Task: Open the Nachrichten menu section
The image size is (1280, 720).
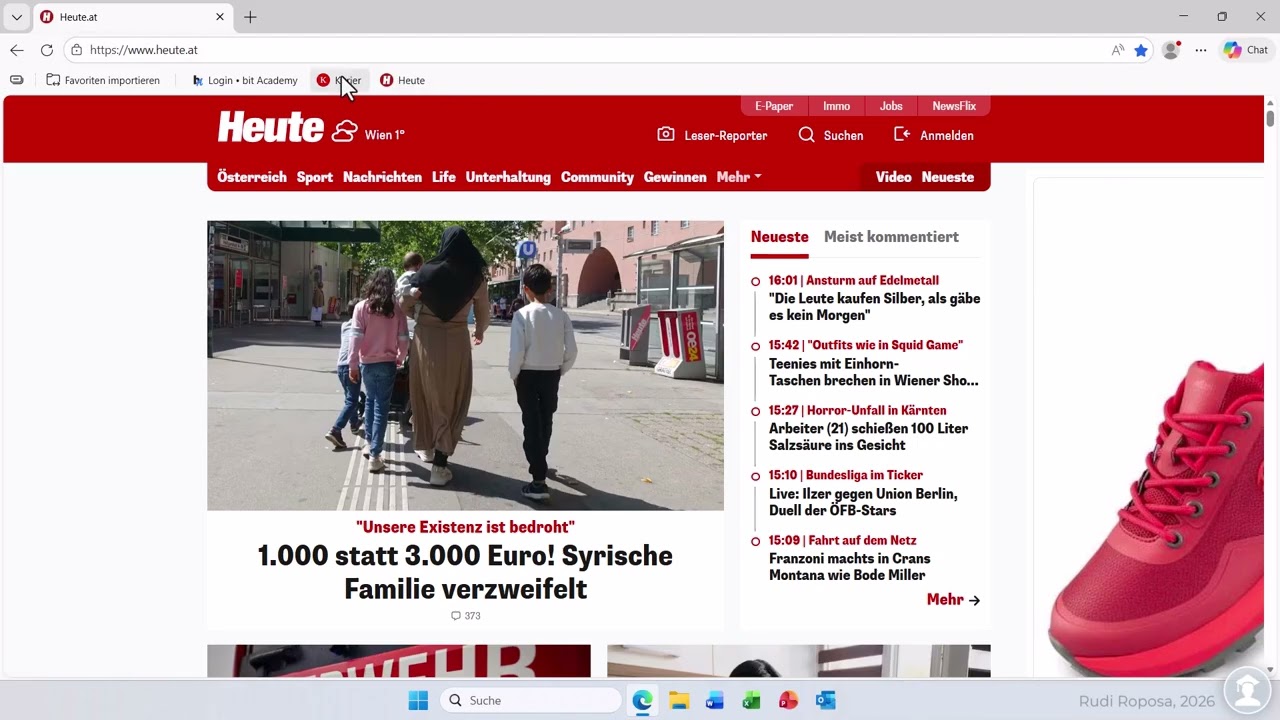Action: point(382,177)
